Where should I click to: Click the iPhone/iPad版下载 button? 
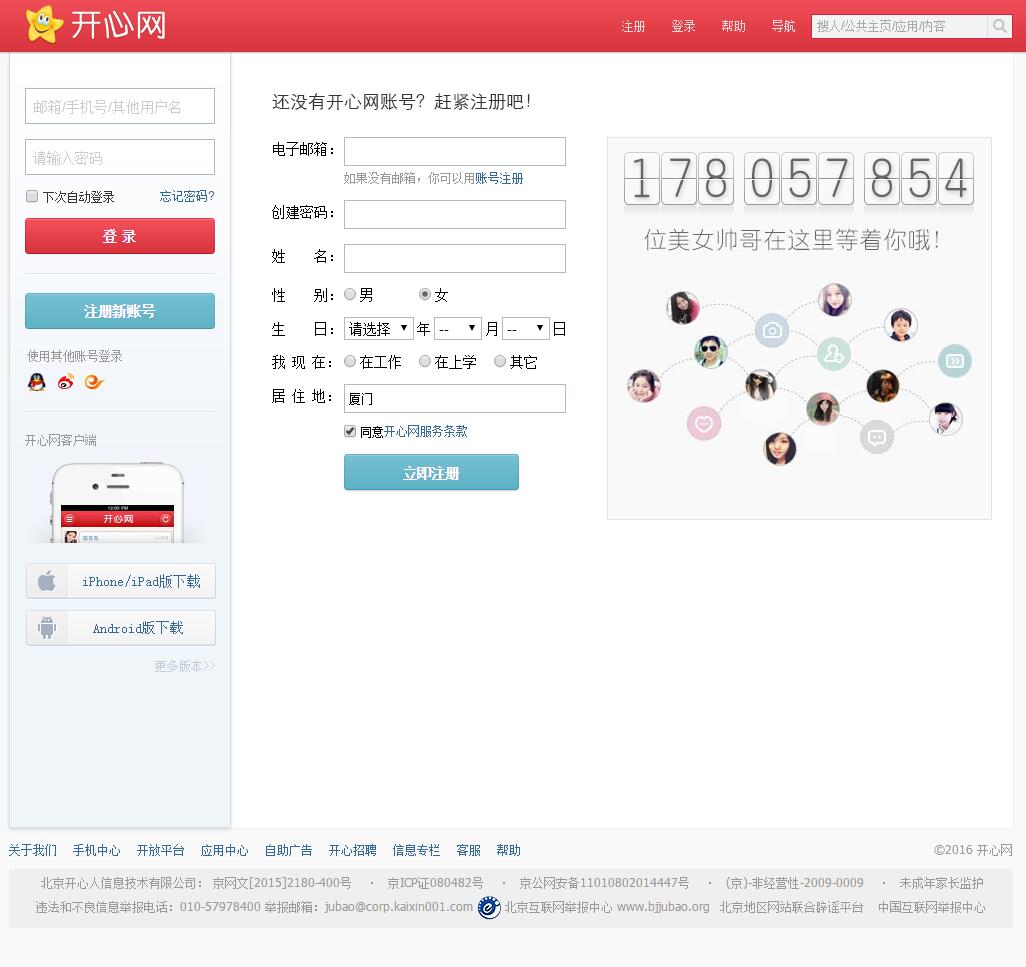[x=120, y=581]
